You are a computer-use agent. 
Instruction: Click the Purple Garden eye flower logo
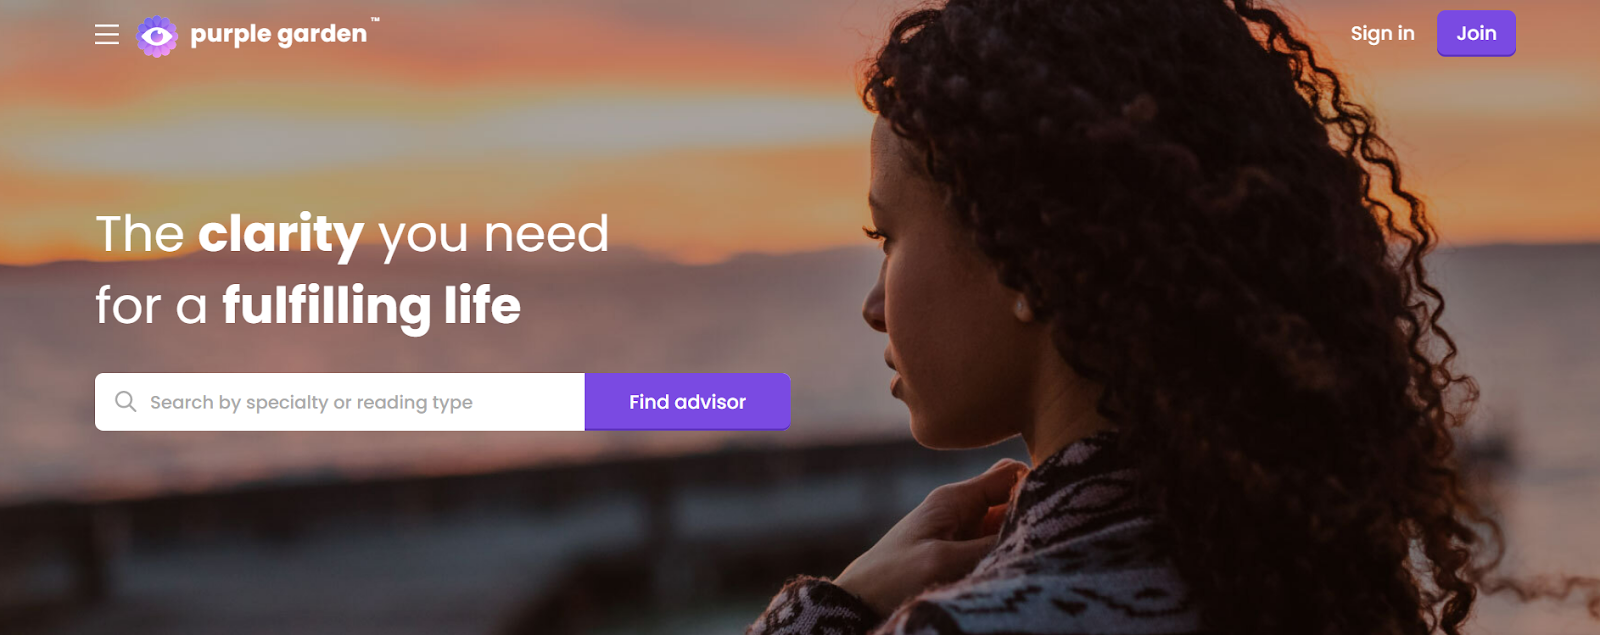click(156, 36)
